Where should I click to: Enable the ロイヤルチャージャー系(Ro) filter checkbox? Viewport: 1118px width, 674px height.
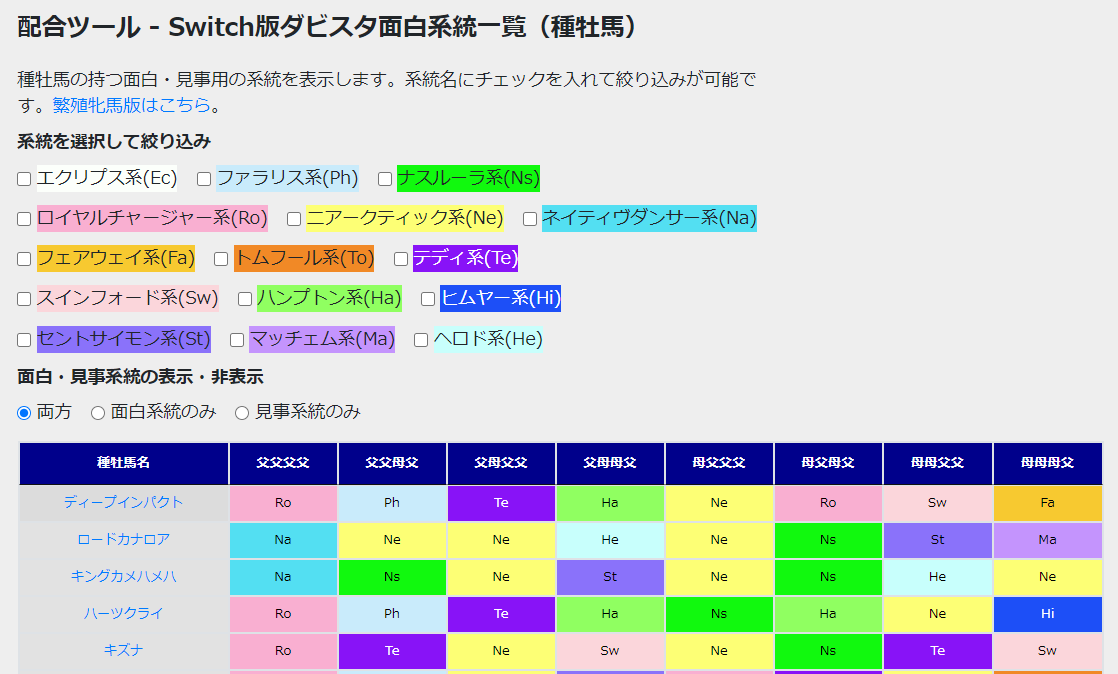pyautogui.click(x=24, y=219)
